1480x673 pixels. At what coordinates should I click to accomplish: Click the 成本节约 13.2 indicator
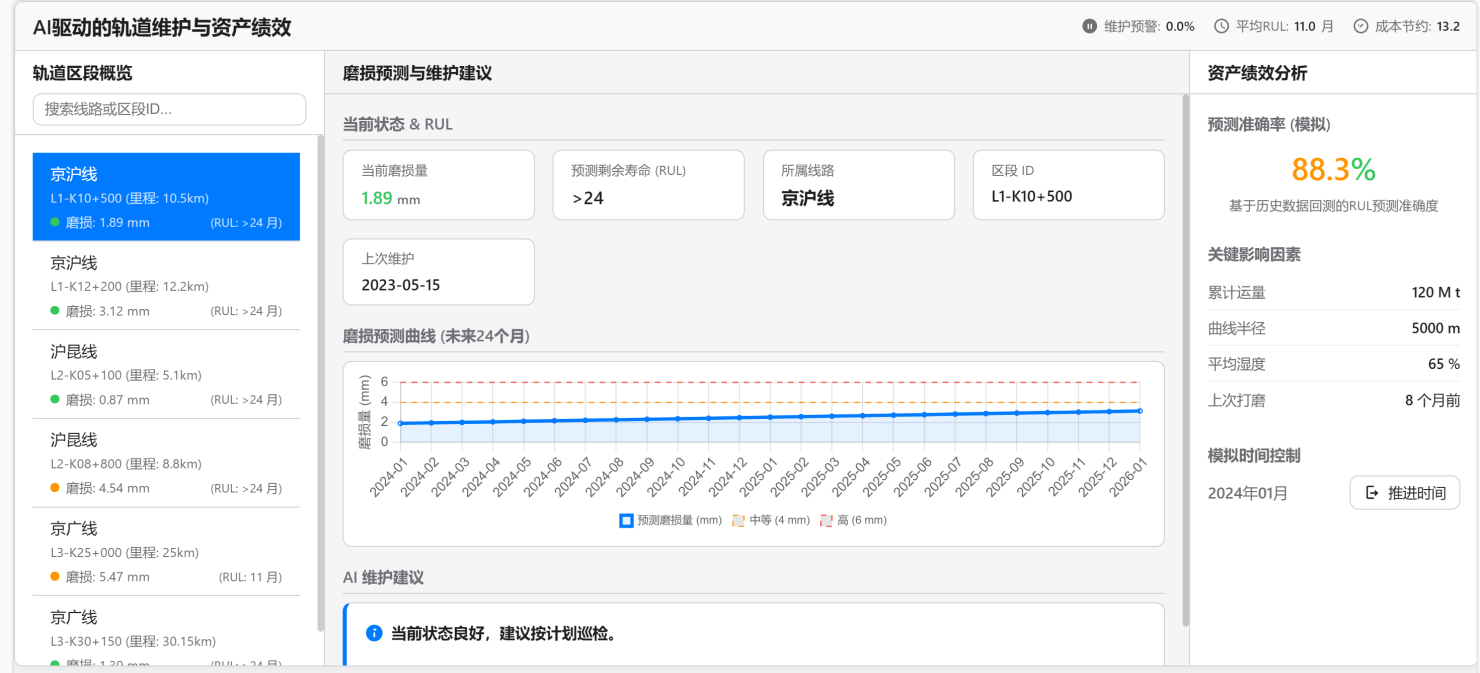[x=1406, y=26]
